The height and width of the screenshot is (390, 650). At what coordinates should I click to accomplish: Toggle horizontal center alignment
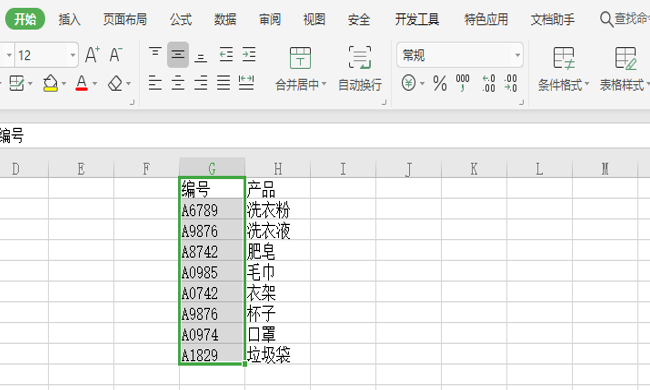coord(178,83)
